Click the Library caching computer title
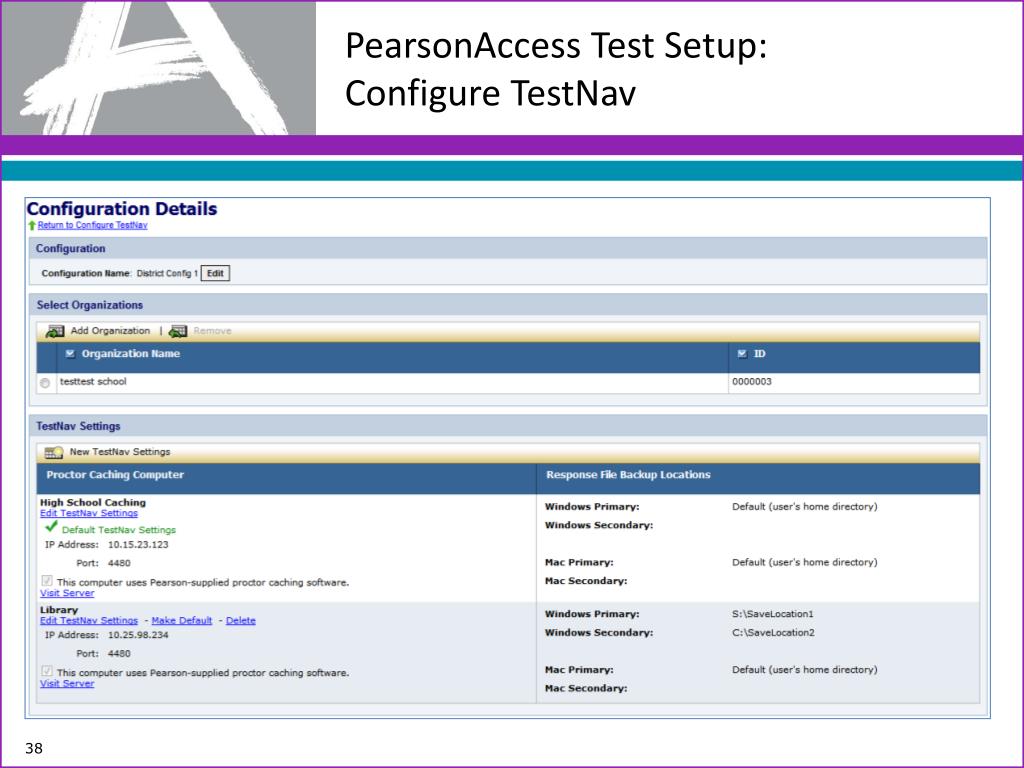Image resolution: width=1024 pixels, height=768 pixels. pos(59,610)
